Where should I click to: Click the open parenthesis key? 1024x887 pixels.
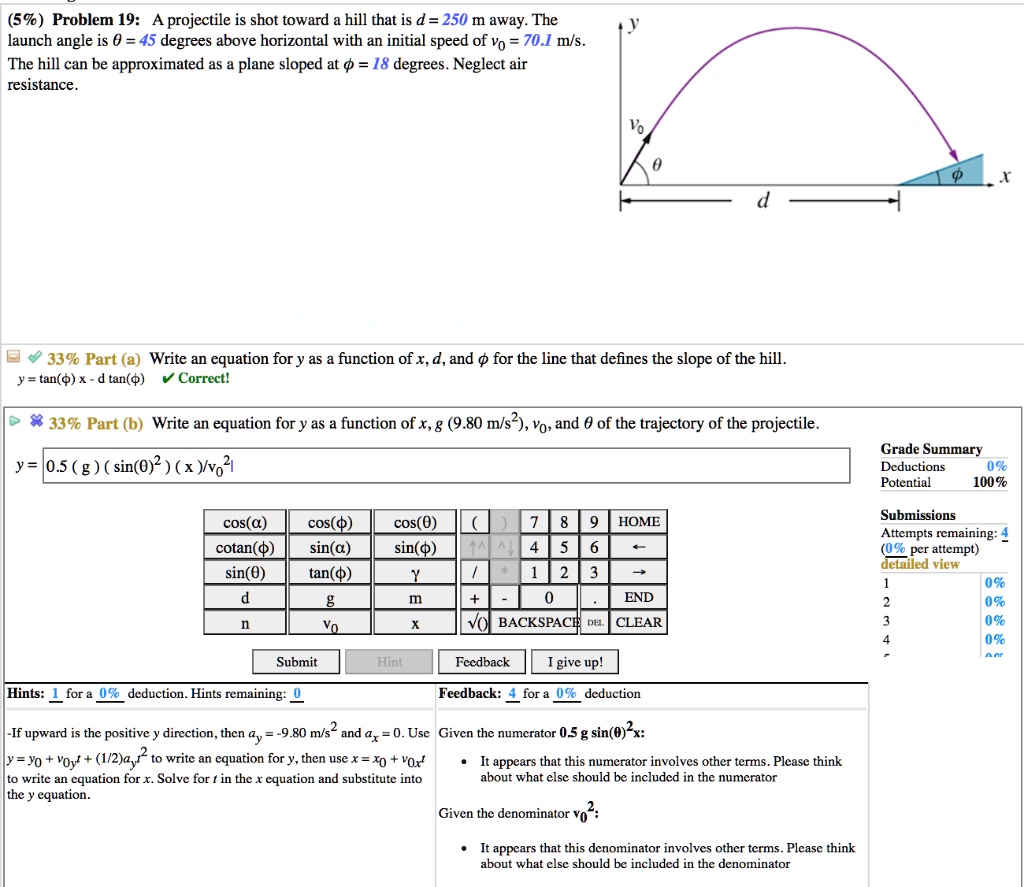click(475, 523)
